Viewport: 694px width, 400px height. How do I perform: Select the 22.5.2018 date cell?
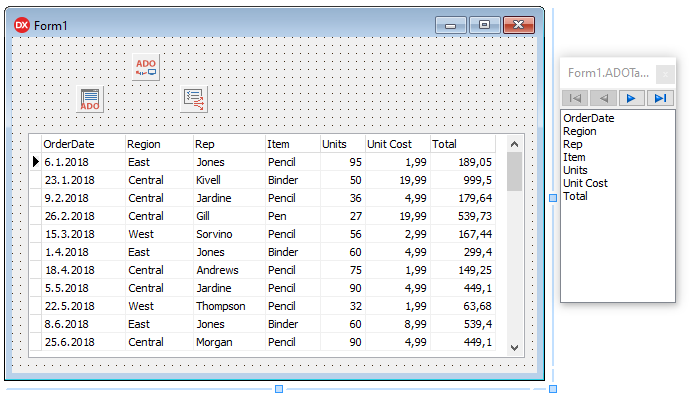[83, 306]
